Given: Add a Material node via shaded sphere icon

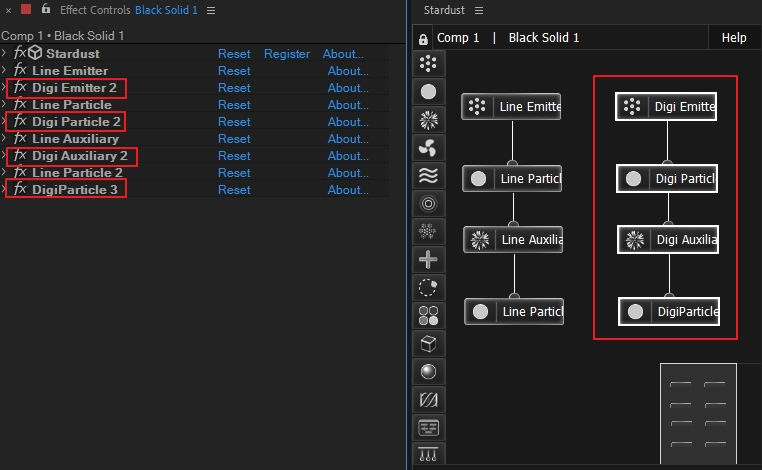Looking at the screenshot, I should pos(428,372).
